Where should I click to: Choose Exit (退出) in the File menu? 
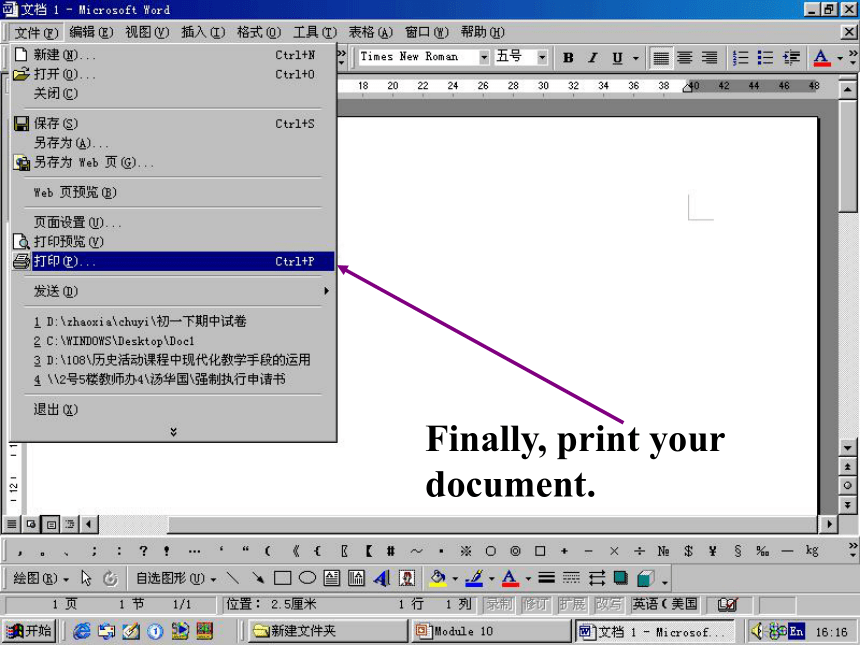point(173,409)
